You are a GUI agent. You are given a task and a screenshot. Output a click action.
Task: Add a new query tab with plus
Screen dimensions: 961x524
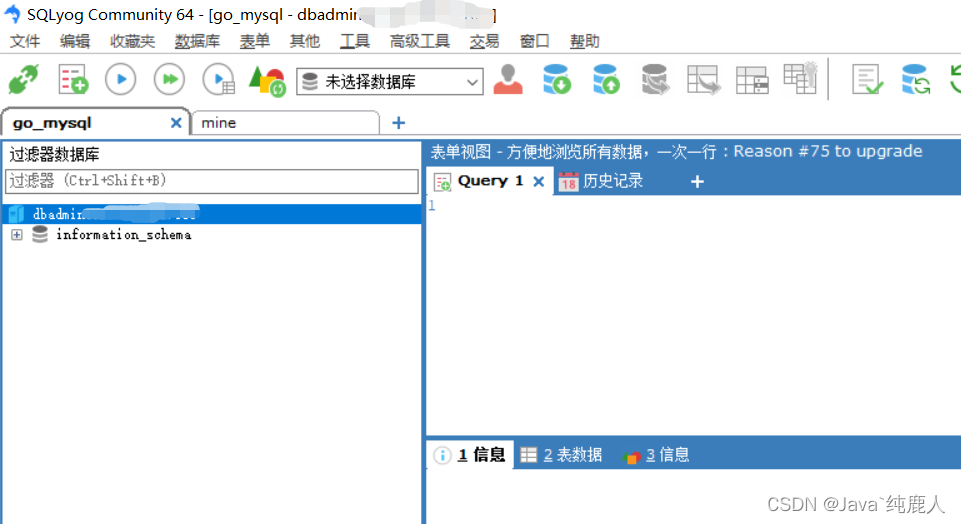(697, 181)
